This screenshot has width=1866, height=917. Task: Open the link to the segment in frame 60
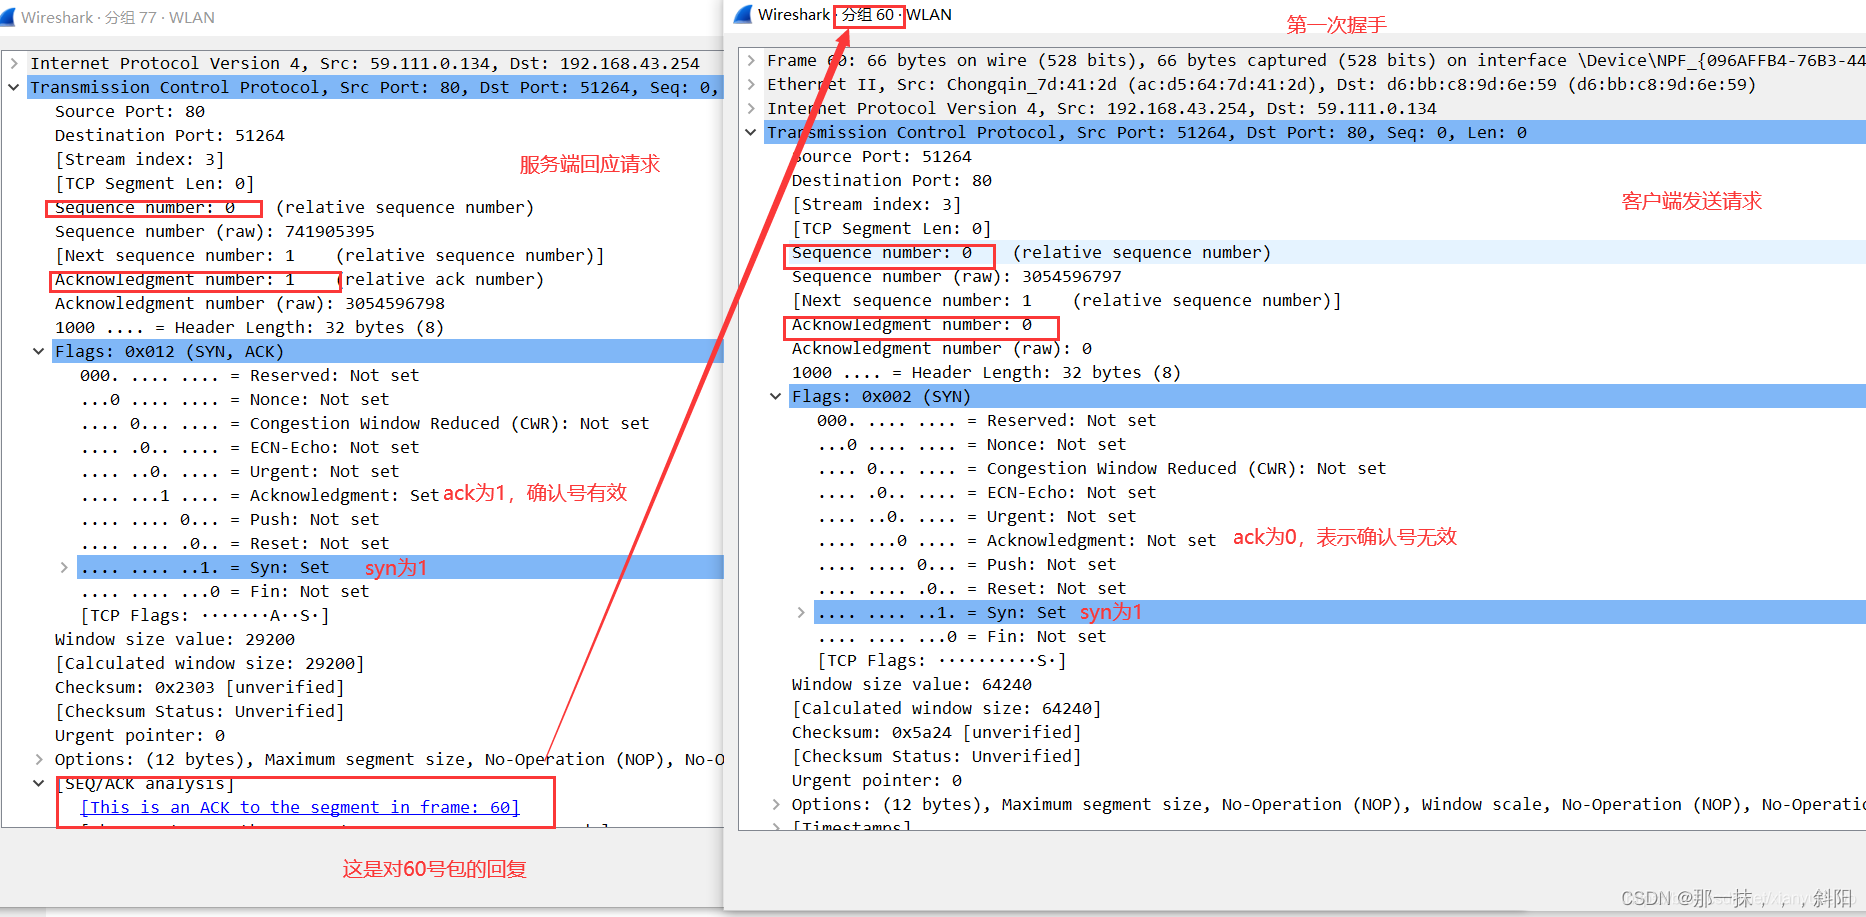pyautogui.click(x=300, y=807)
